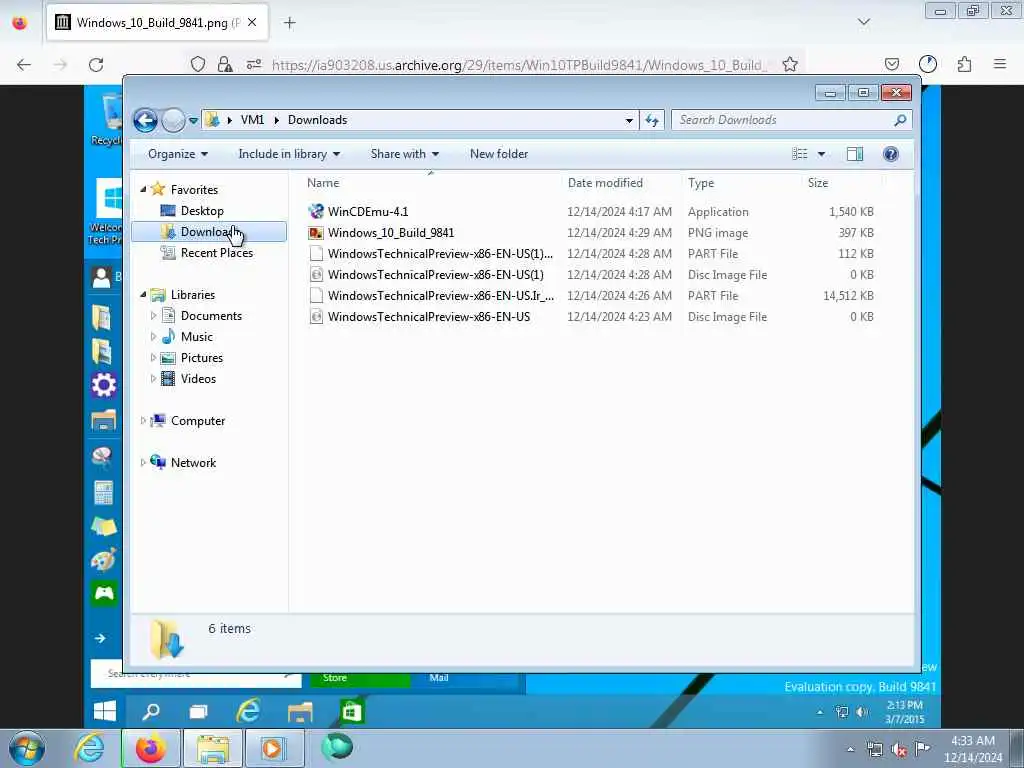The width and height of the screenshot is (1024, 768).
Task: Click the Action Center flag tray icon
Action: tap(922, 748)
